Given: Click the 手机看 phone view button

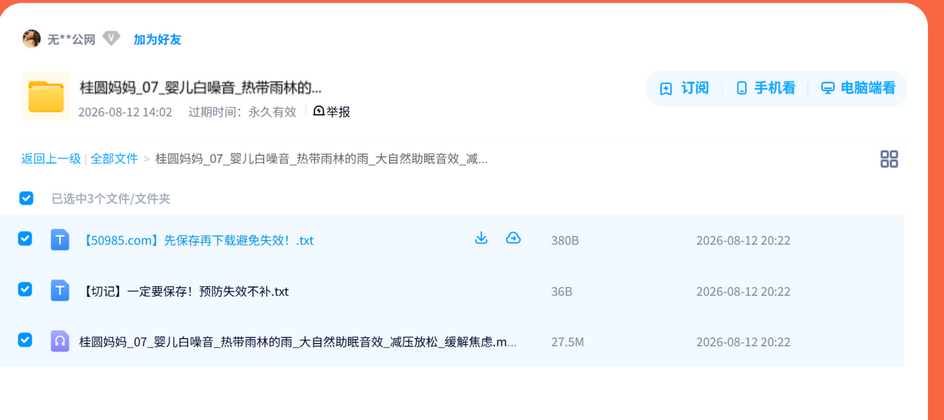Looking at the screenshot, I should pyautogui.click(x=765, y=88).
